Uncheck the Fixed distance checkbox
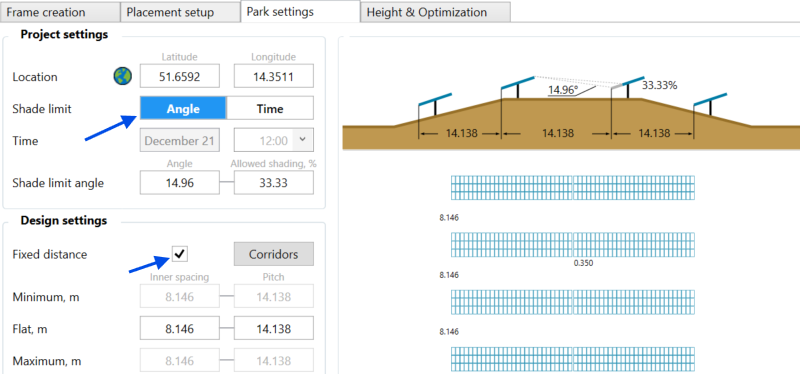The height and width of the screenshot is (374, 800). pyautogui.click(x=180, y=253)
